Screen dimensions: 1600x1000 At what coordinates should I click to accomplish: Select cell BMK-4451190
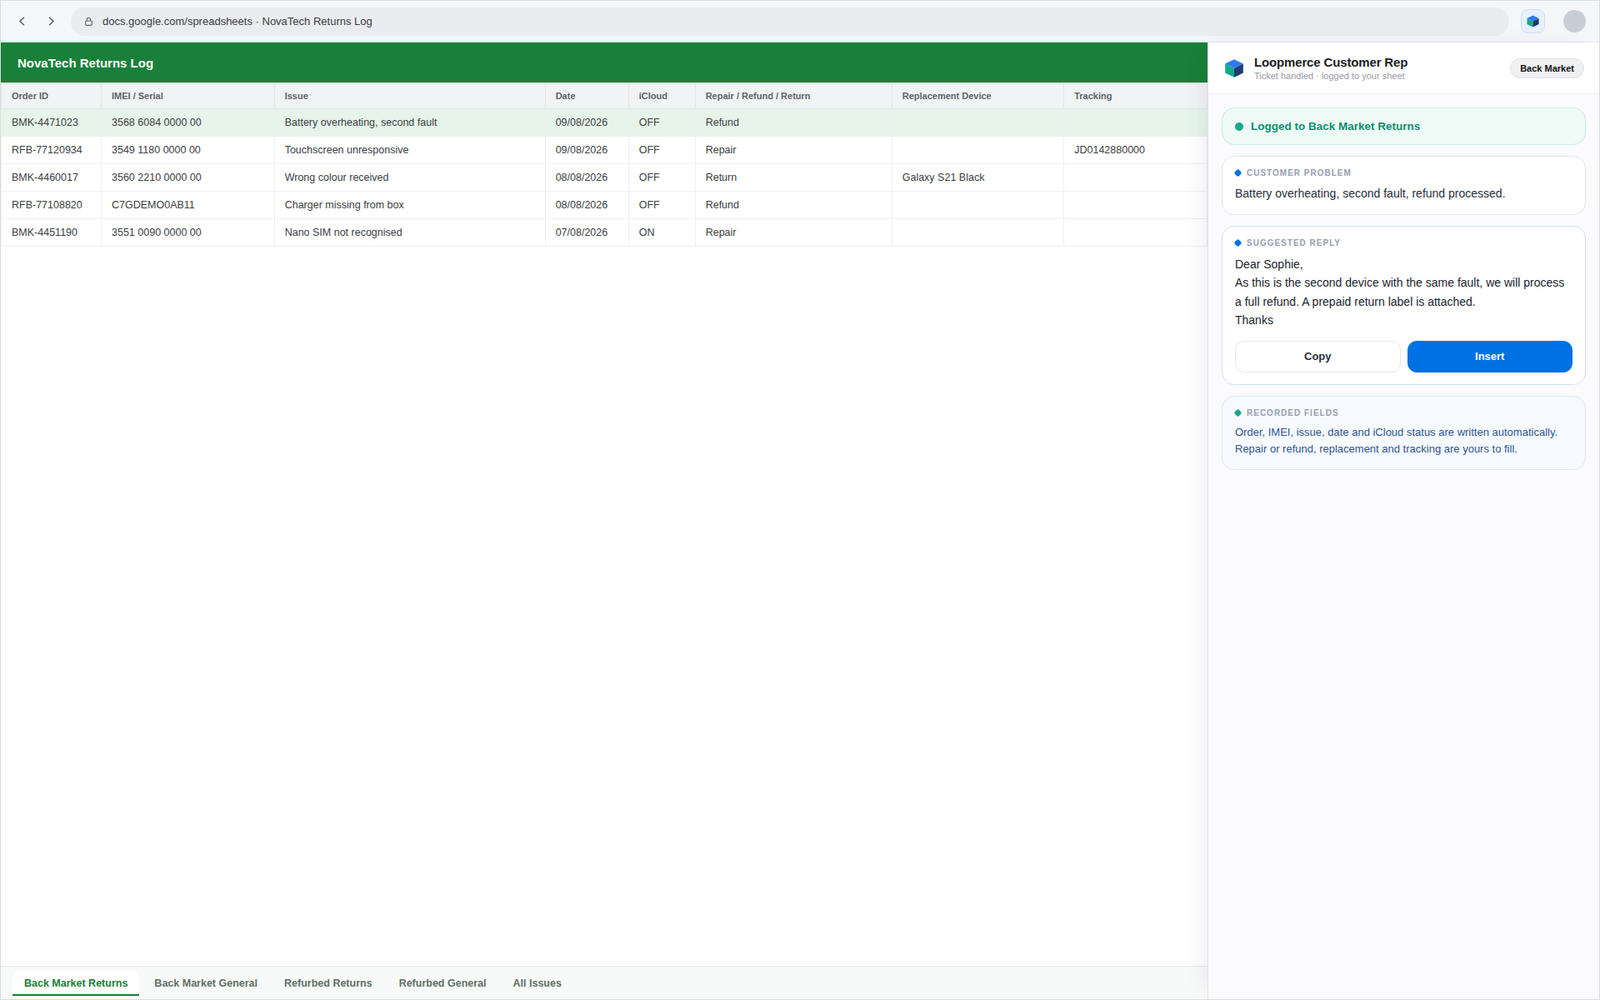[x=51, y=232]
